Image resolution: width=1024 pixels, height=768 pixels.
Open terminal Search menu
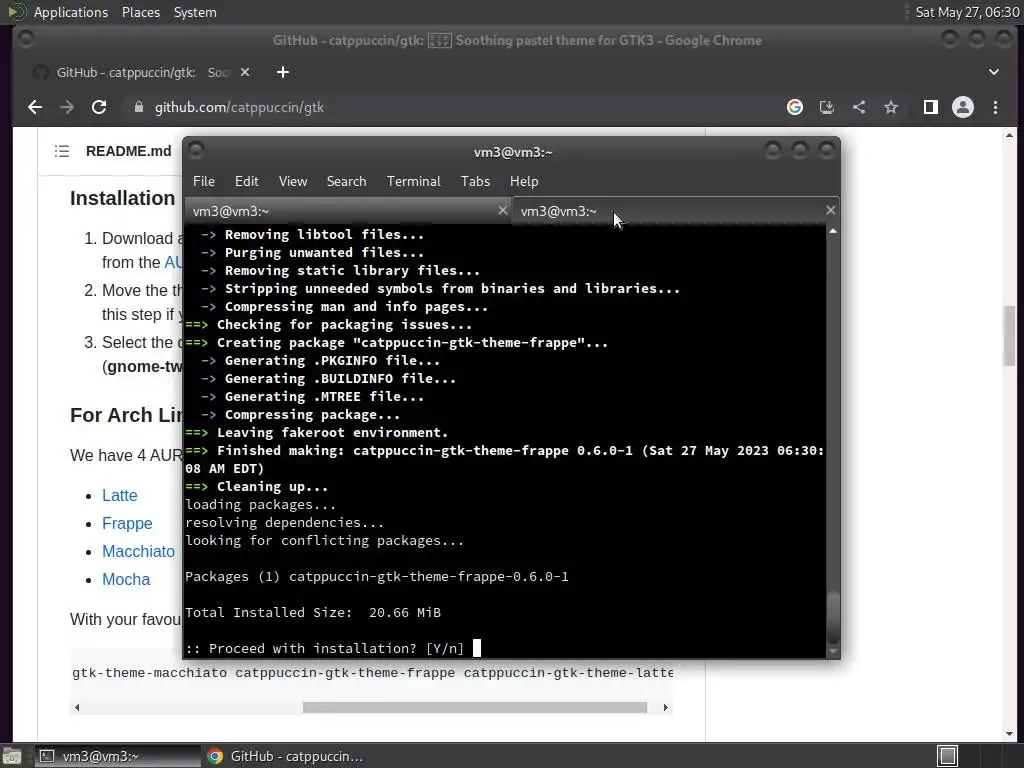346,182
